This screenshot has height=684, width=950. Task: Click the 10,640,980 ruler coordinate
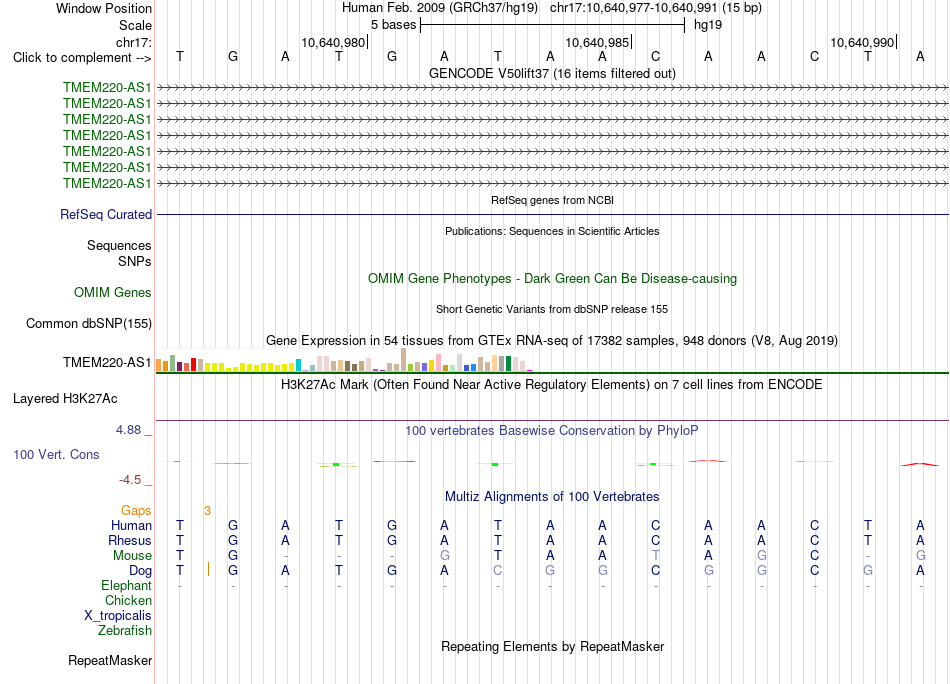click(333, 42)
